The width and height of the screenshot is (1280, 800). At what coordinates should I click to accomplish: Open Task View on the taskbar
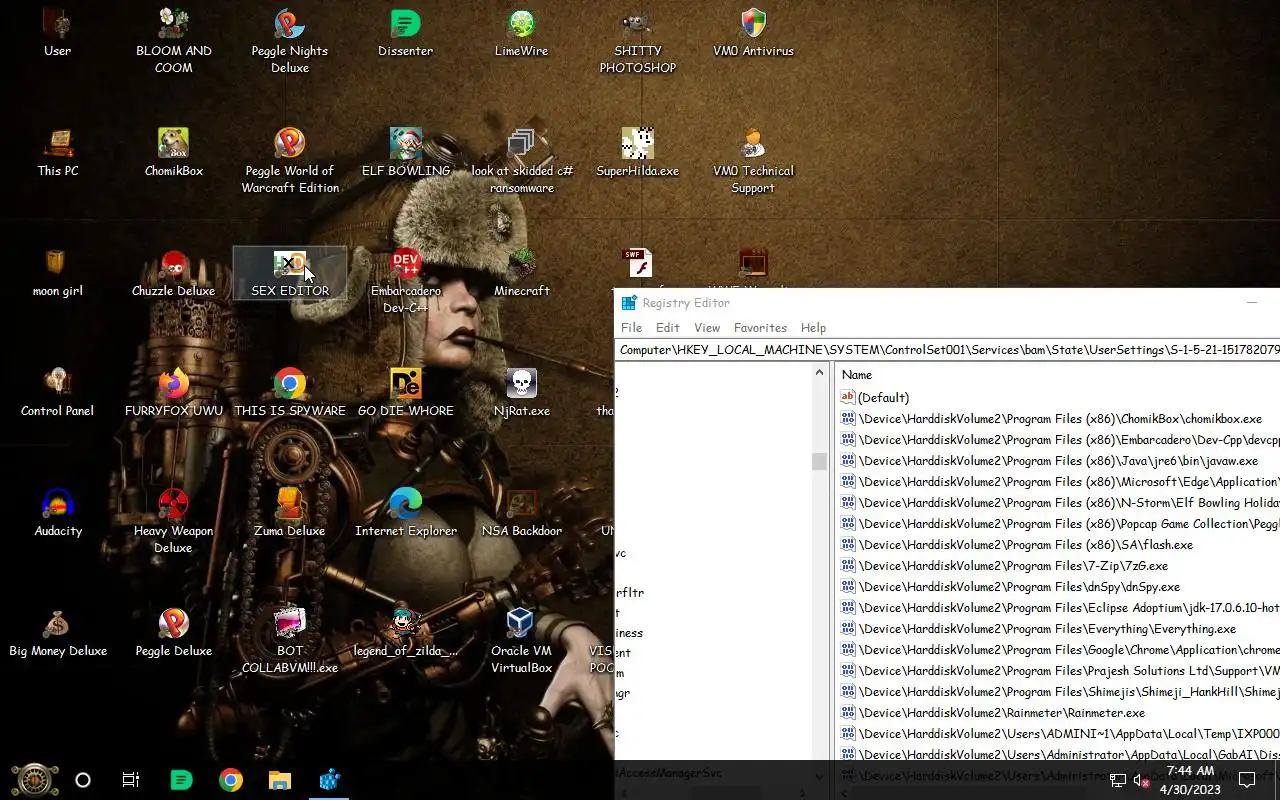coord(131,780)
